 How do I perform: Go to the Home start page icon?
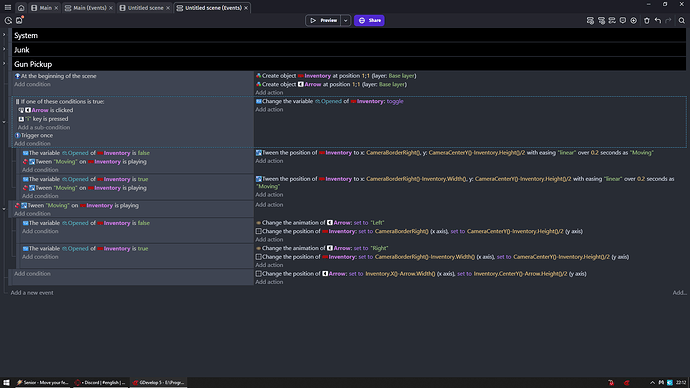21,7
